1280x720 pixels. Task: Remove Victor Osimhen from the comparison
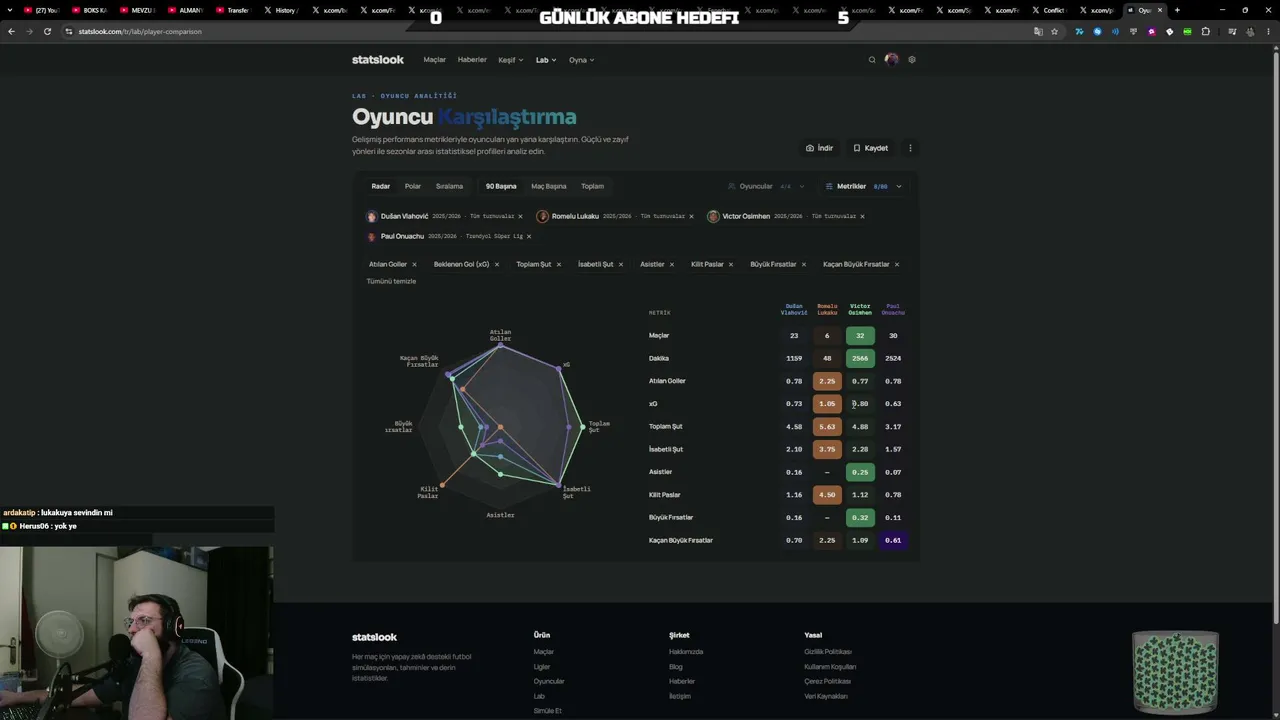(x=862, y=216)
